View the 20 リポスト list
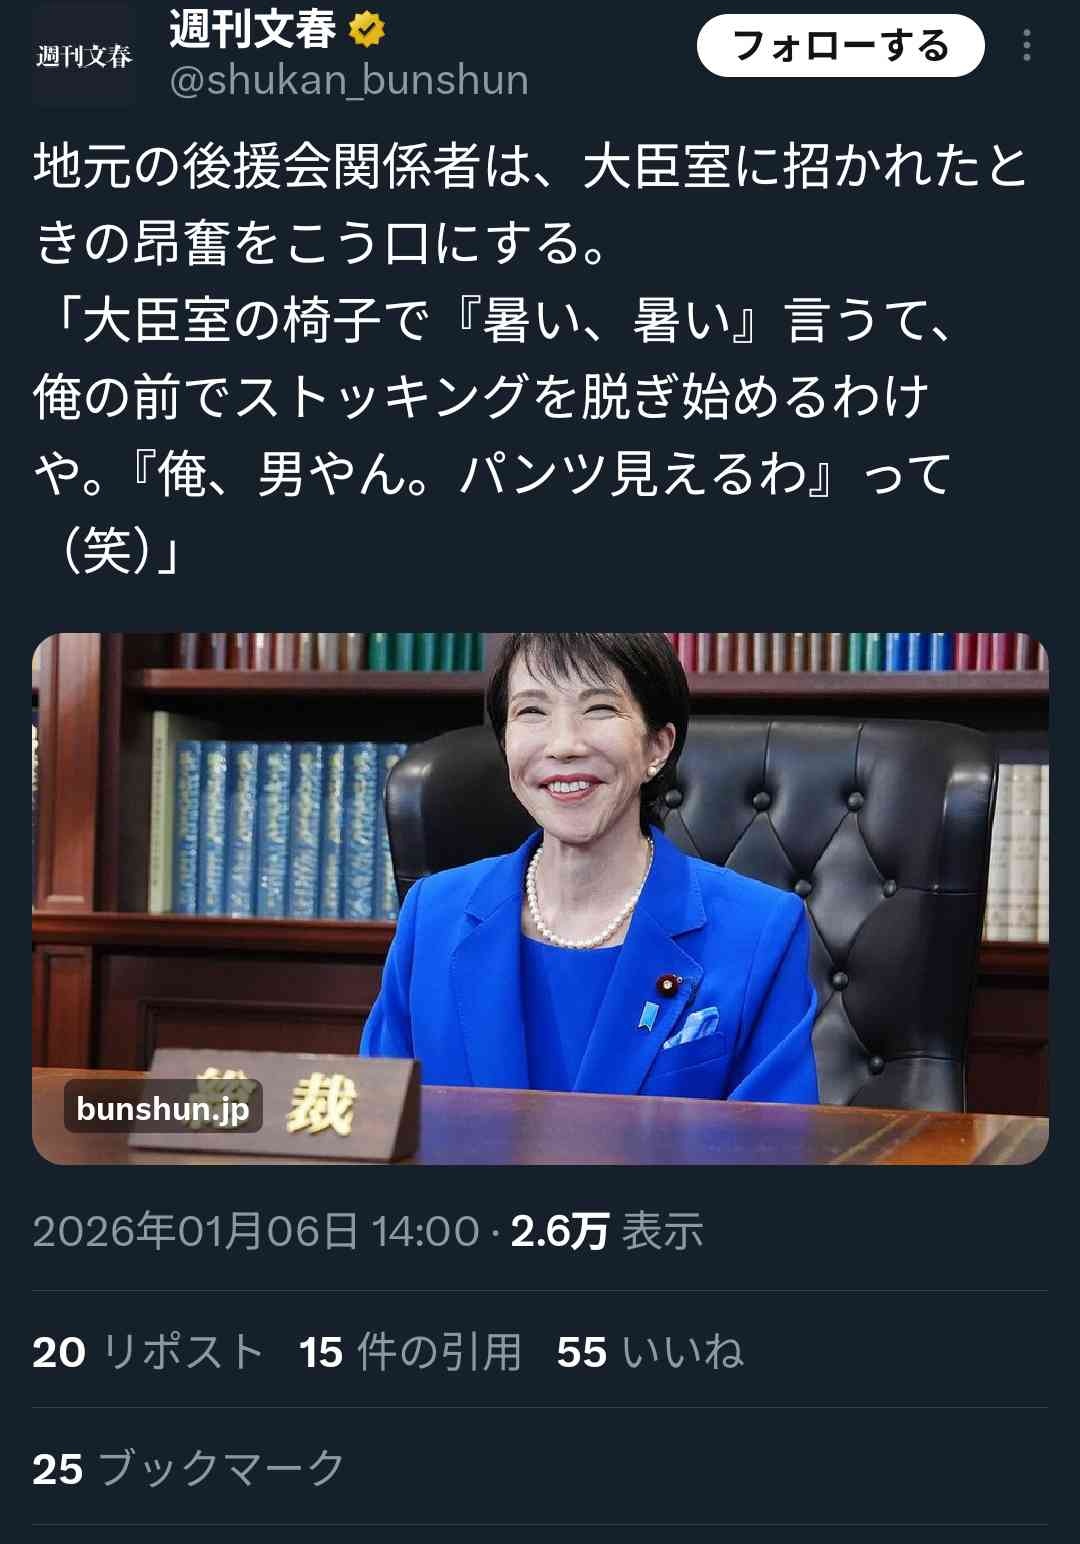Screen dimensions: 1080x1544 pos(148,1352)
